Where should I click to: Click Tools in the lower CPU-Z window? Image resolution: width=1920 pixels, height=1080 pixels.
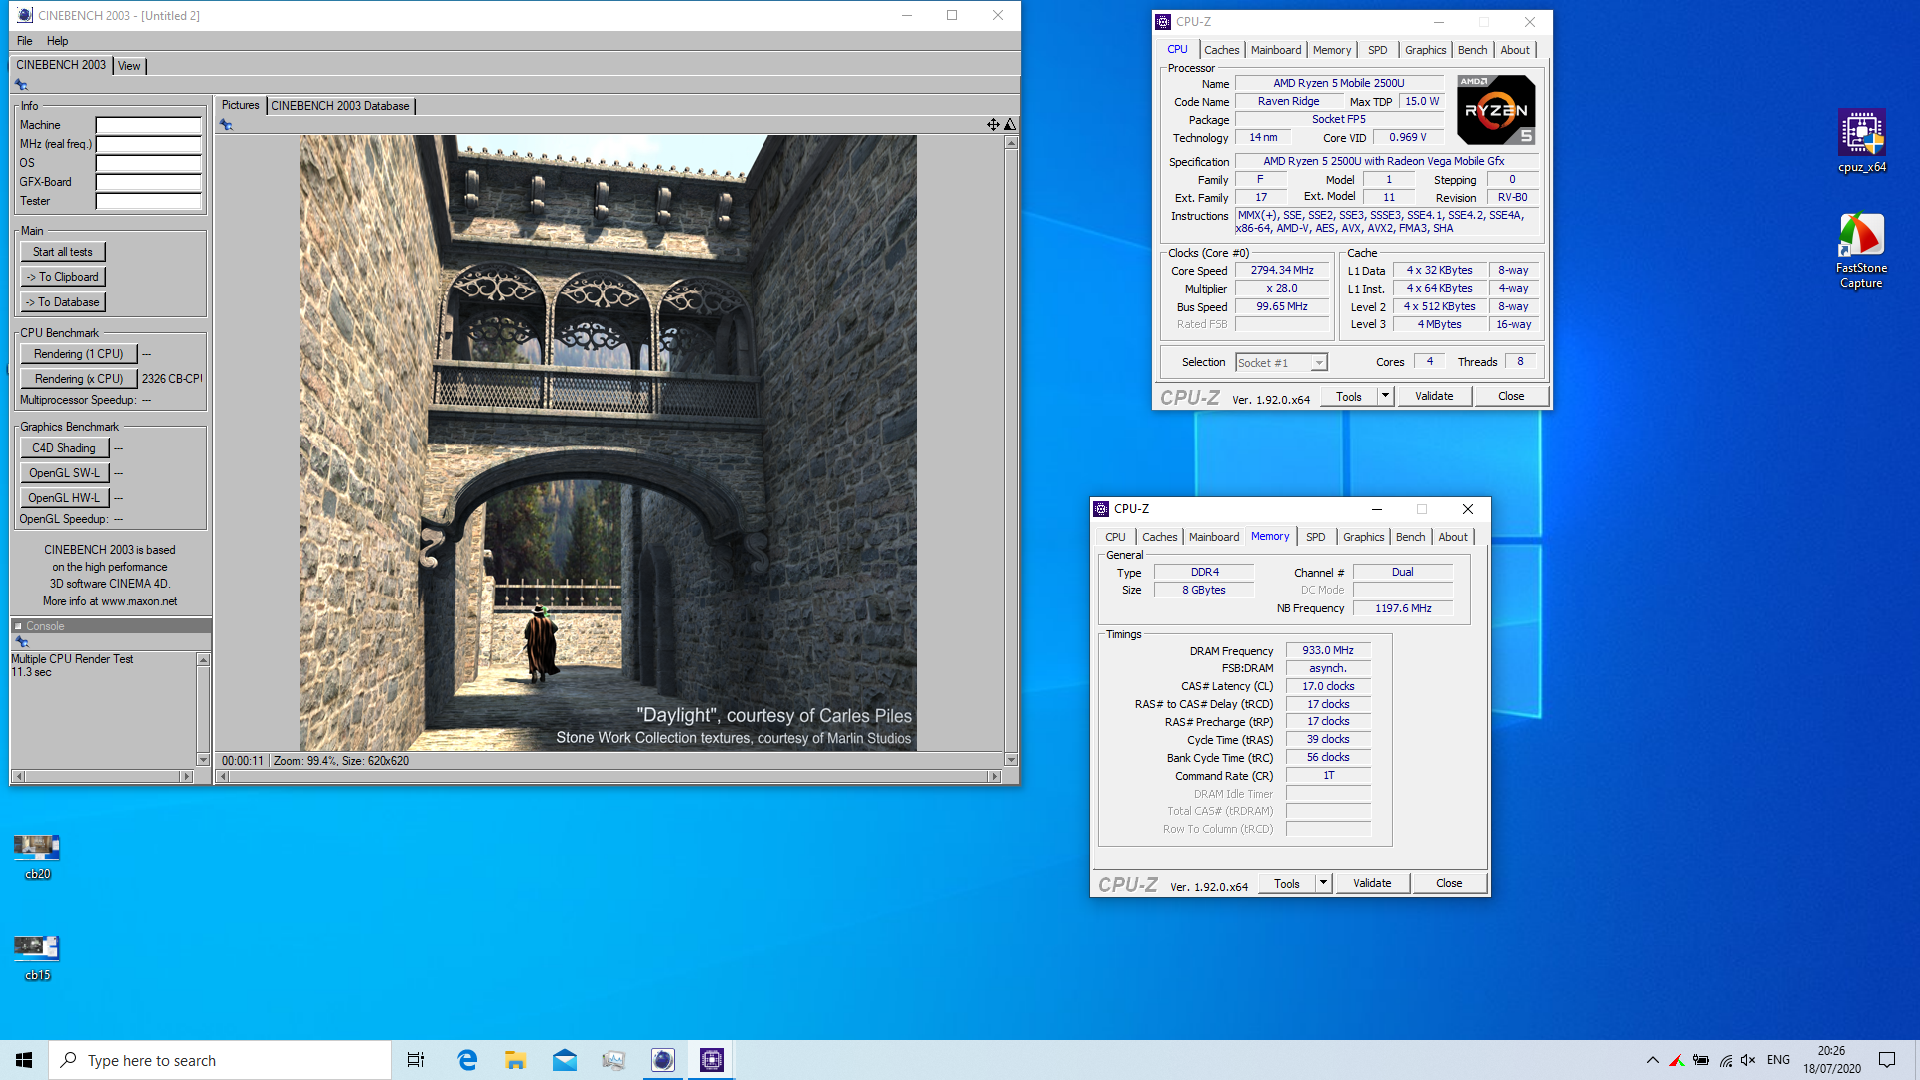[1287, 883]
